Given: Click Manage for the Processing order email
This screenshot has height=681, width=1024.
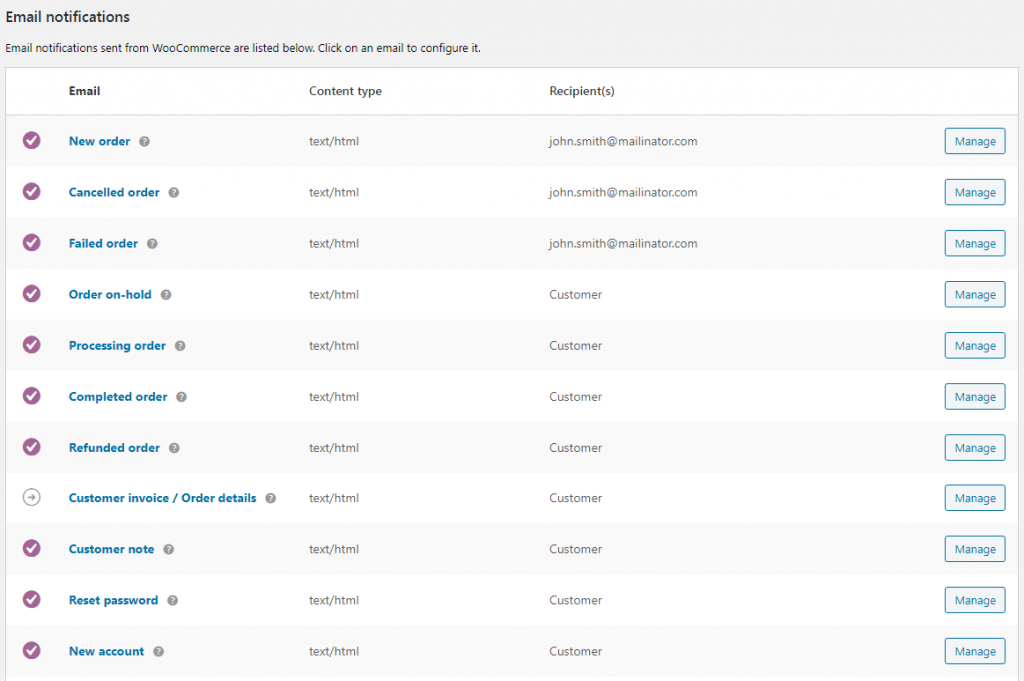Looking at the screenshot, I should click(x=974, y=345).
